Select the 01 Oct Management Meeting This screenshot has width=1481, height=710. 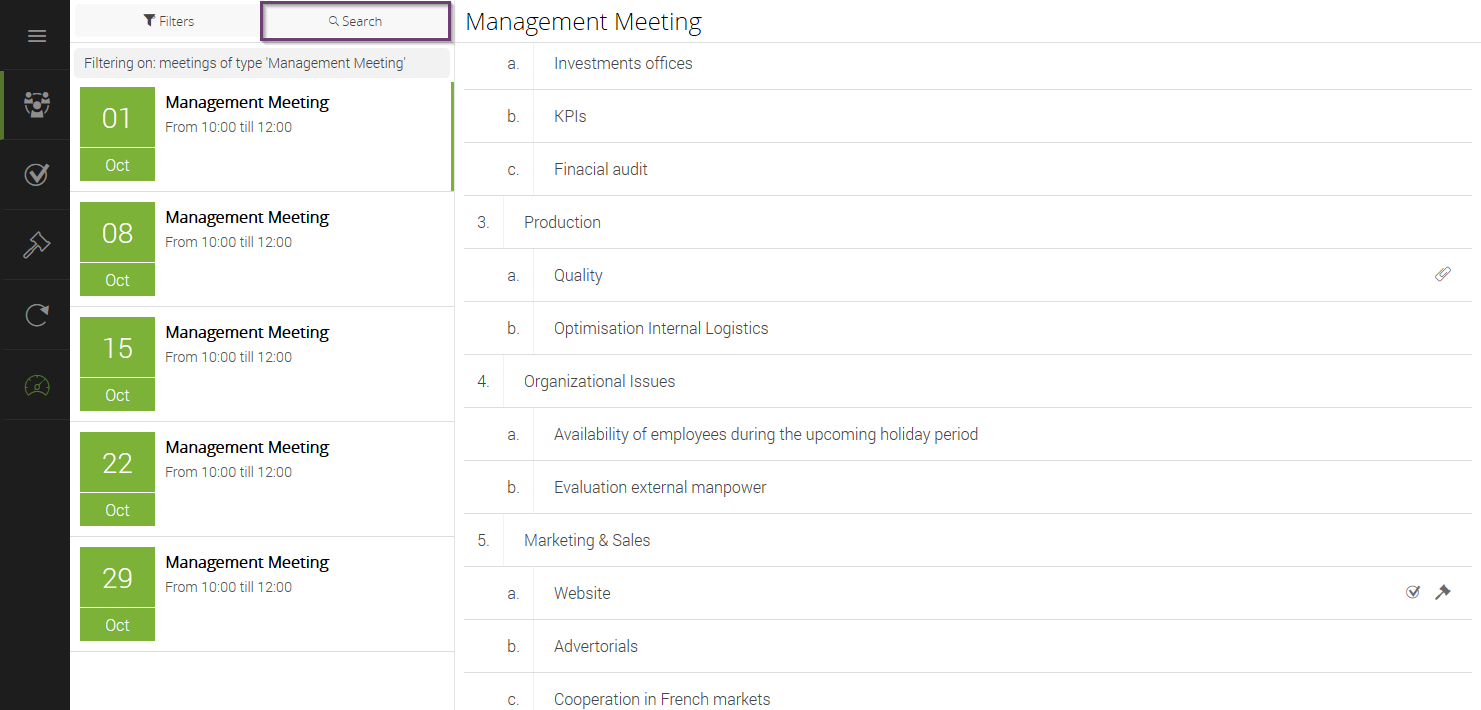coord(262,134)
